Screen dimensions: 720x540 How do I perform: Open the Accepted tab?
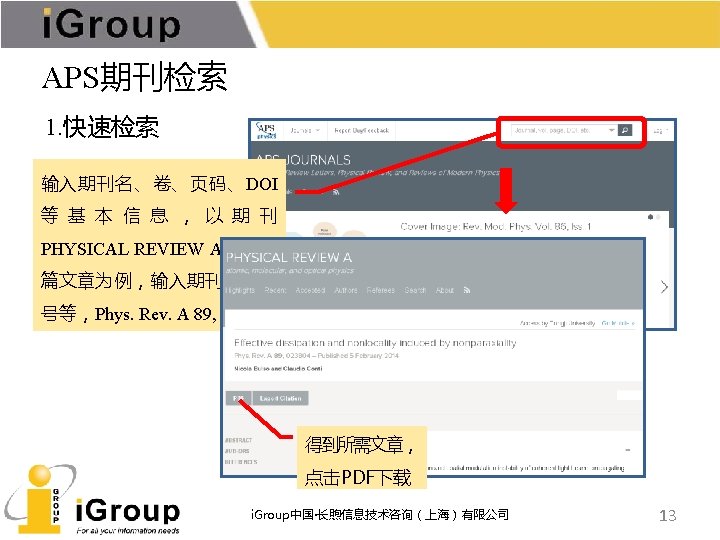click(x=310, y=290)
